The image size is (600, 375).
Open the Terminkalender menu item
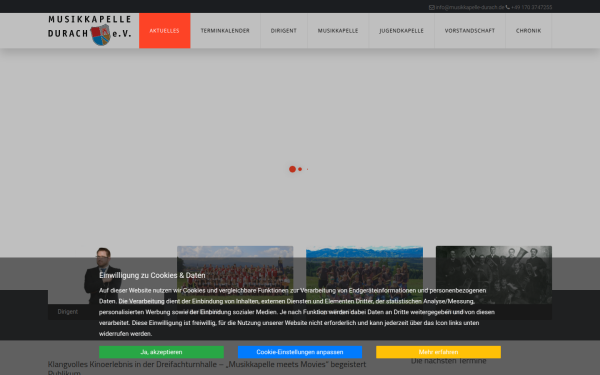point(225,31)
